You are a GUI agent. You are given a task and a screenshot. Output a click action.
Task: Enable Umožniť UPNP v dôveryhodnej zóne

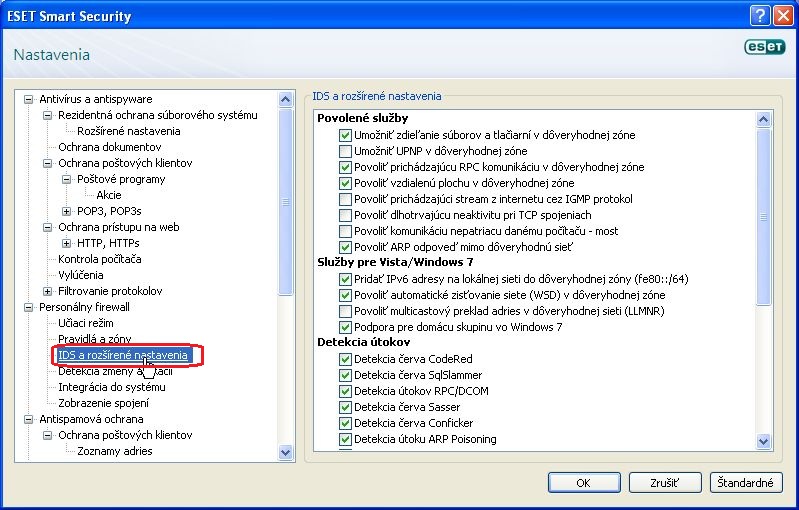(345, 151)
